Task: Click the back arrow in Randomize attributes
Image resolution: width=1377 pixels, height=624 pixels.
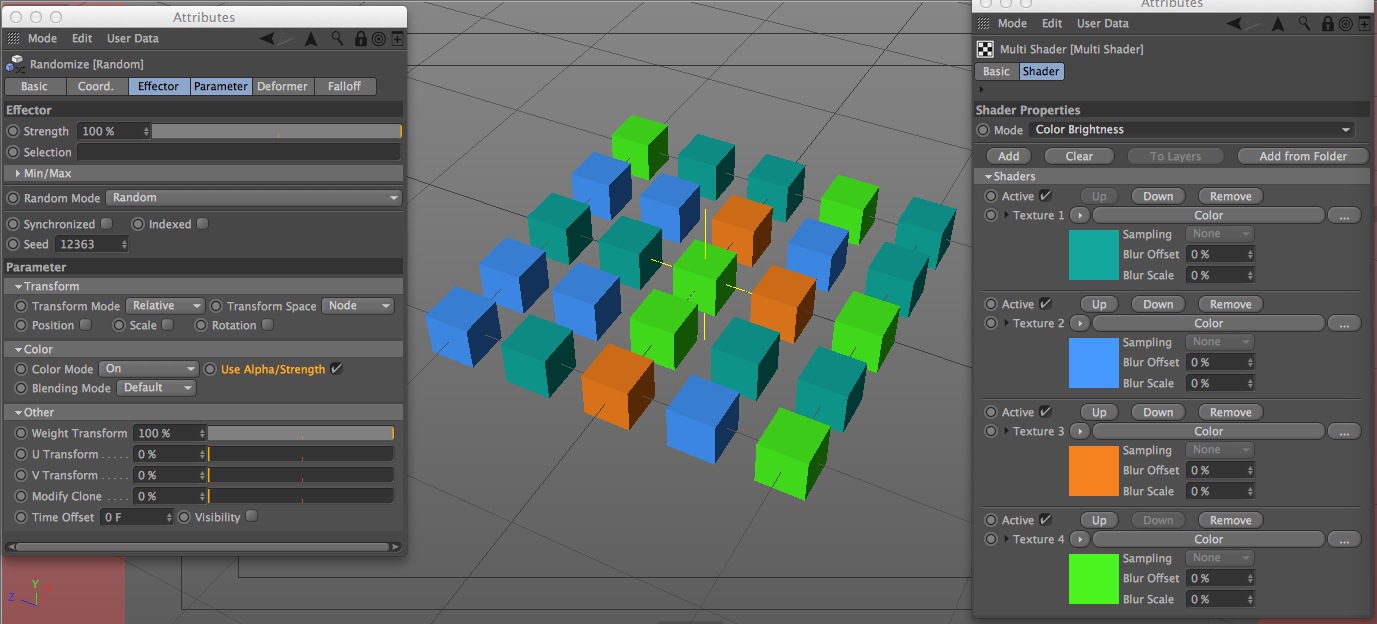Action: (267, 39)
